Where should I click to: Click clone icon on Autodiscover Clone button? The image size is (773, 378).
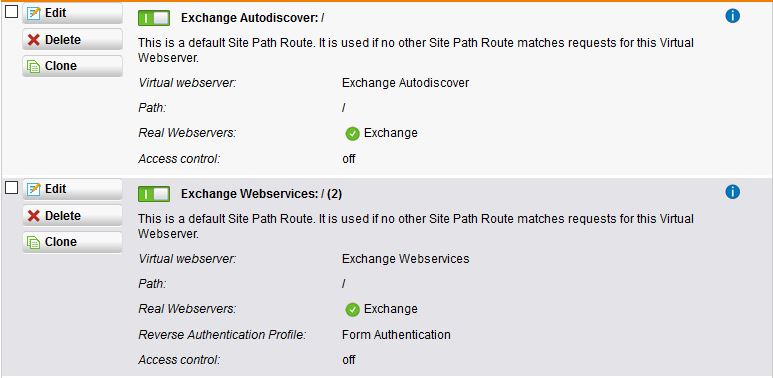tap(34, 66)
